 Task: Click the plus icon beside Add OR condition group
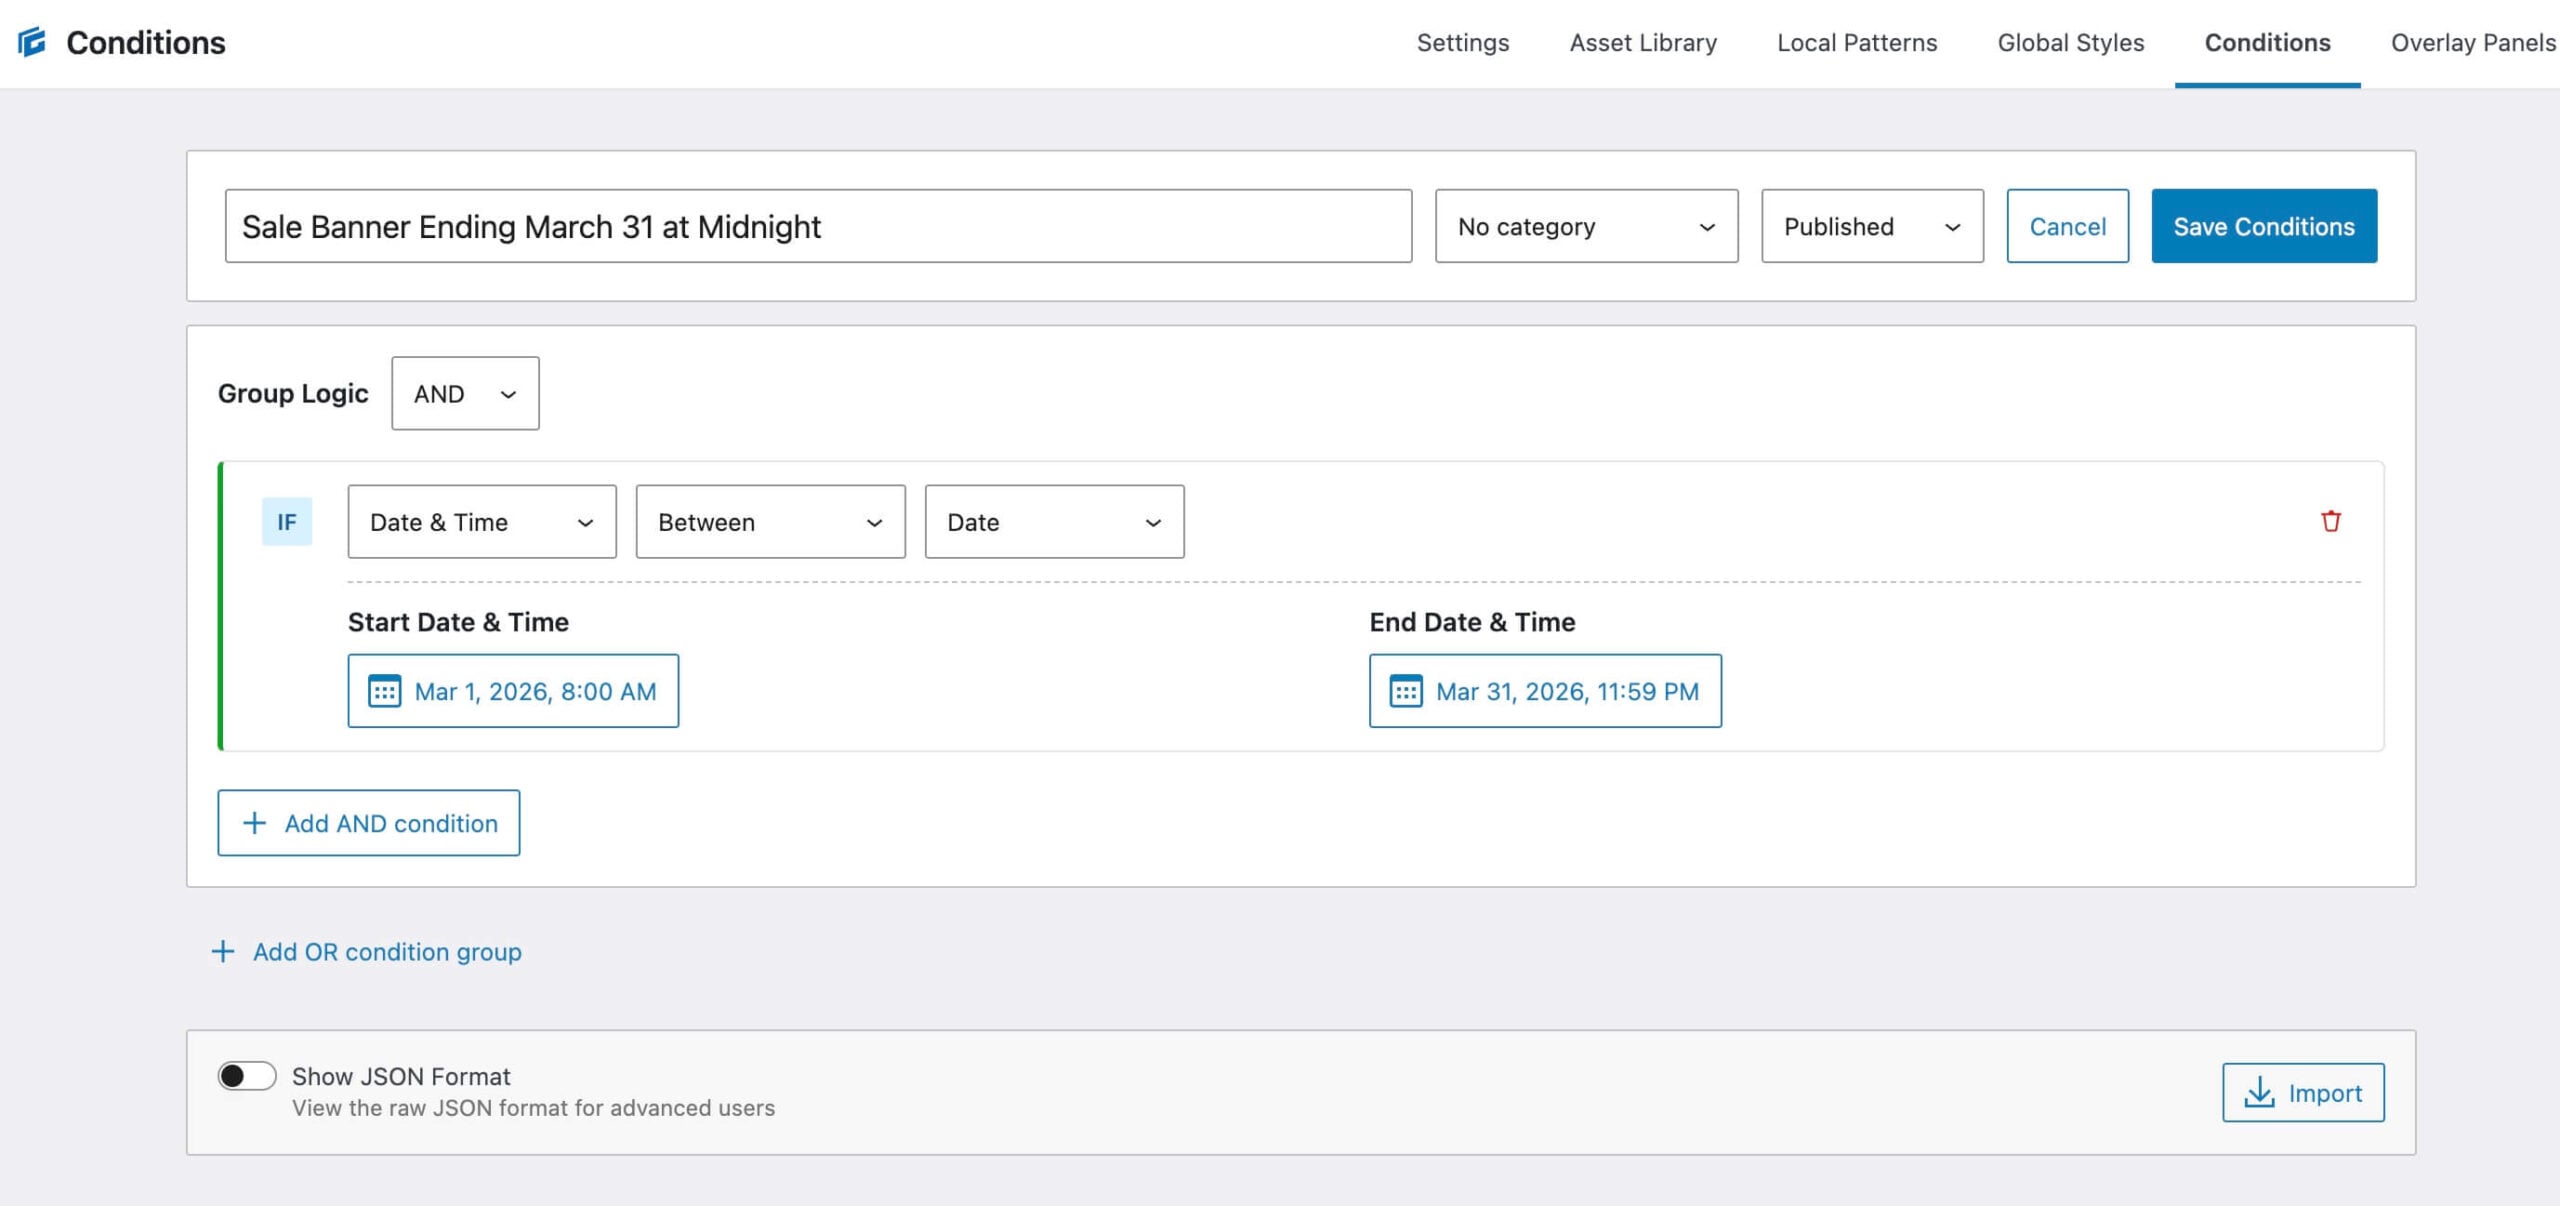222,951
